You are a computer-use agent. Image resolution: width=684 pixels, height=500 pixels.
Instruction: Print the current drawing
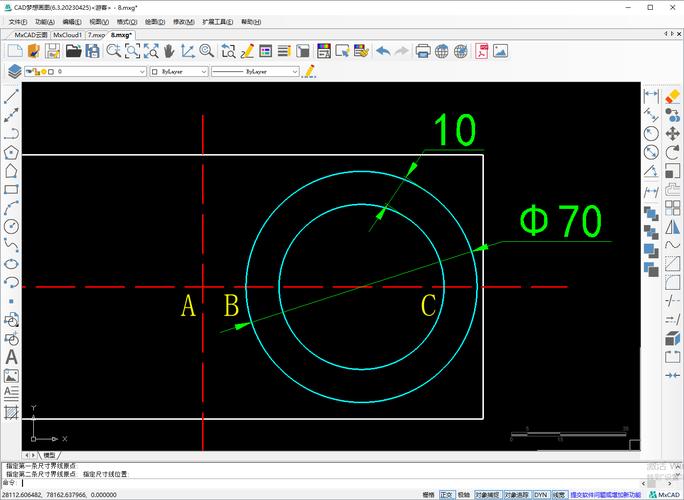pos(423,51)
